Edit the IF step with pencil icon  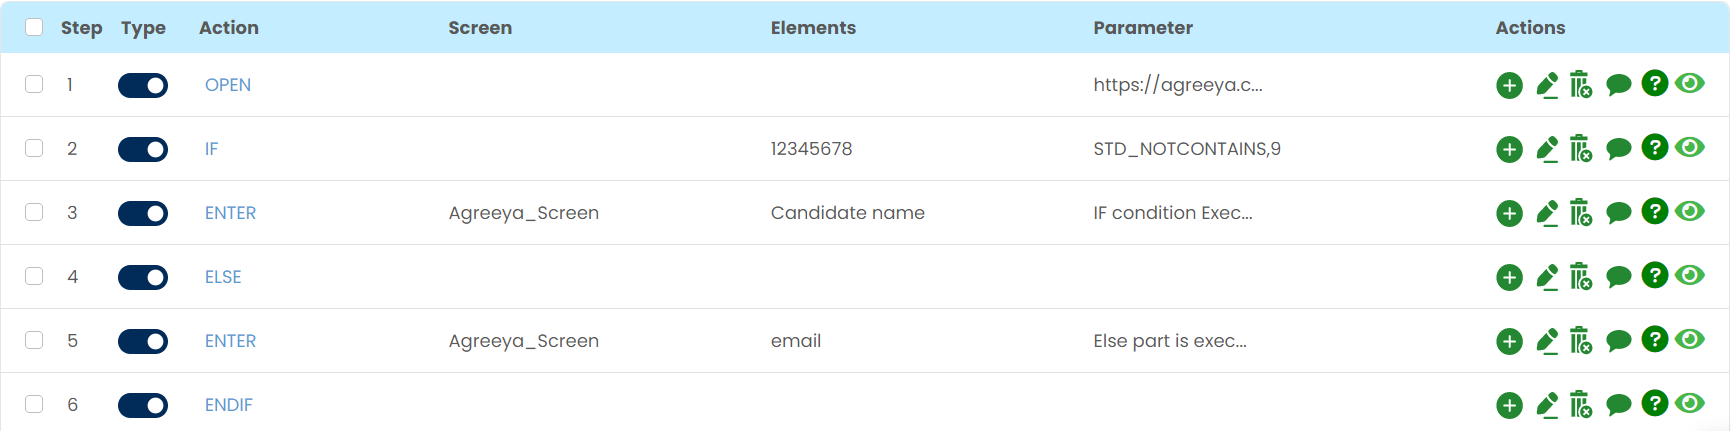[x=1547, y=149]
